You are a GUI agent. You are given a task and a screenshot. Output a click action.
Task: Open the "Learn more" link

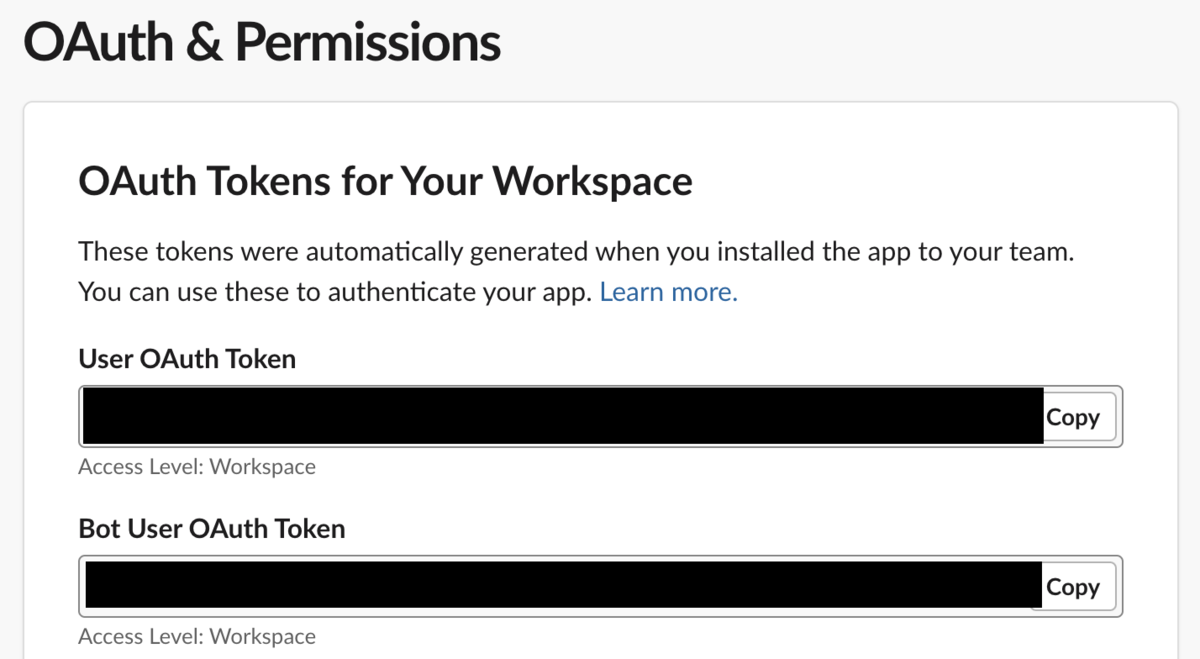(x=668, y=292)
